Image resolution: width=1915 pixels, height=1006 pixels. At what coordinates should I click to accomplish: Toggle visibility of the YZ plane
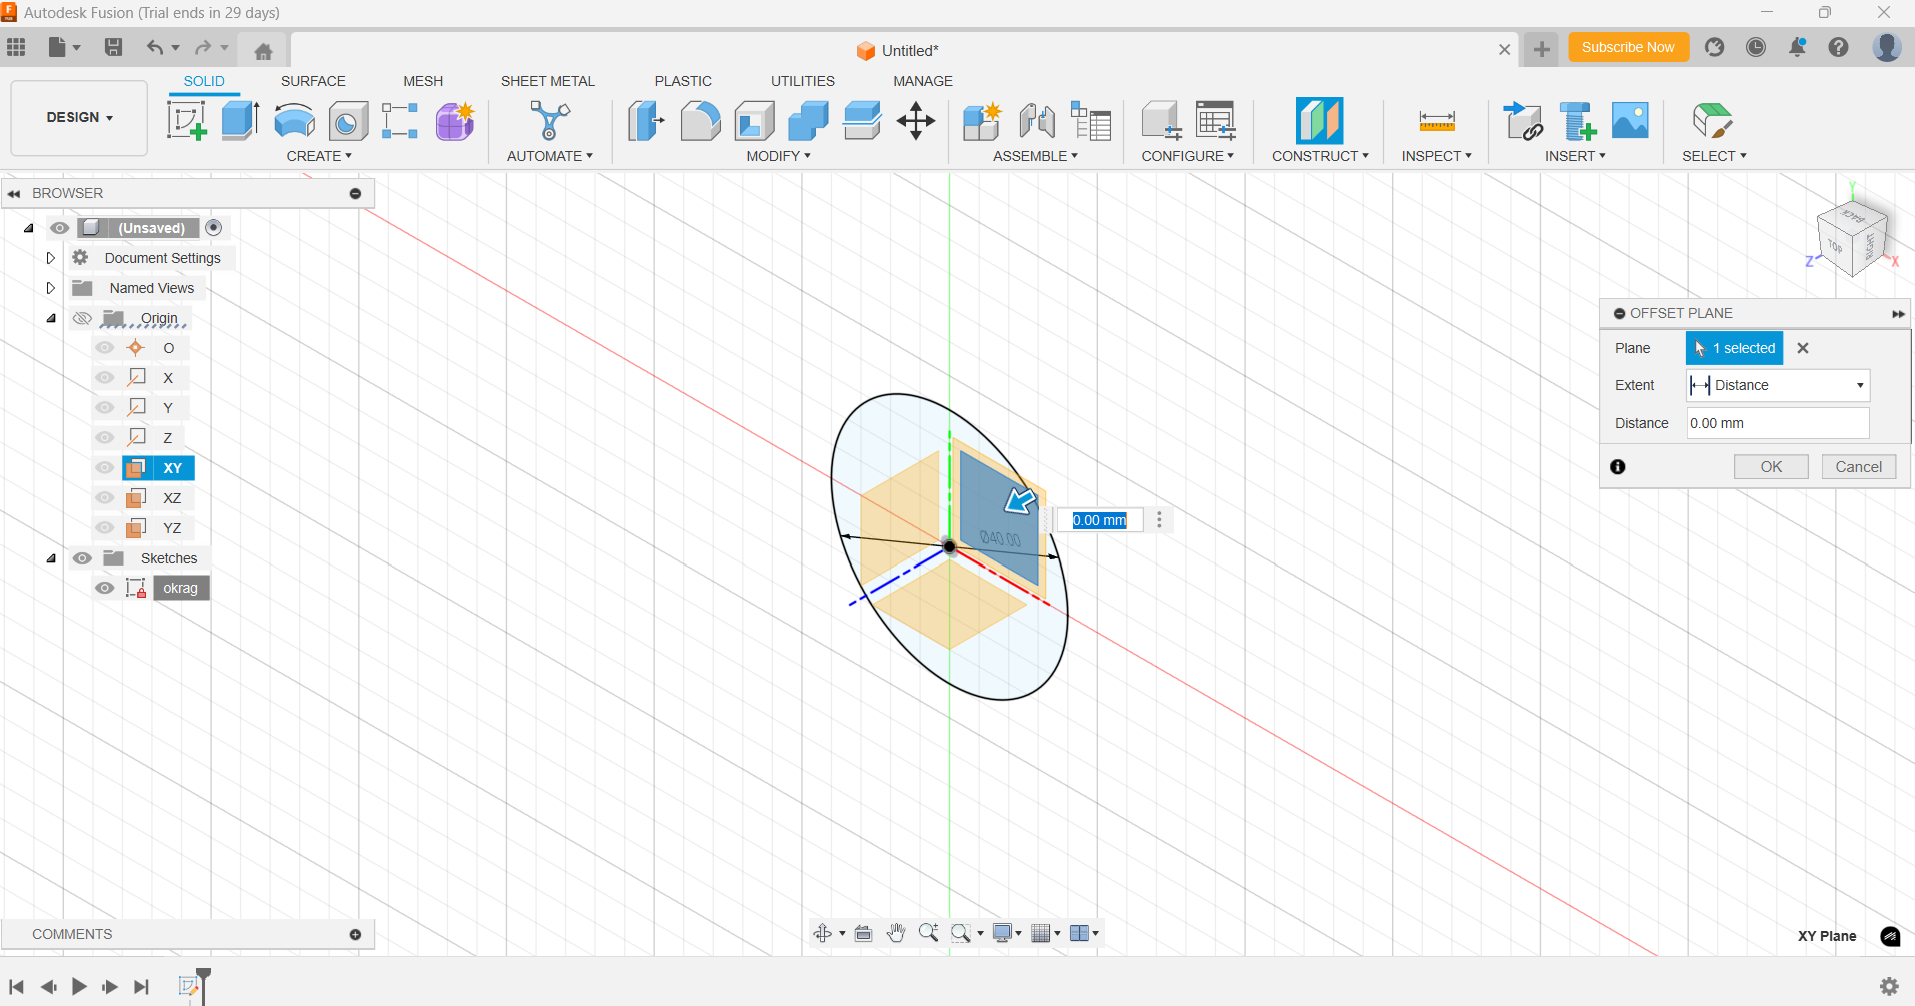pyautogui.click(x=105, y=528)
